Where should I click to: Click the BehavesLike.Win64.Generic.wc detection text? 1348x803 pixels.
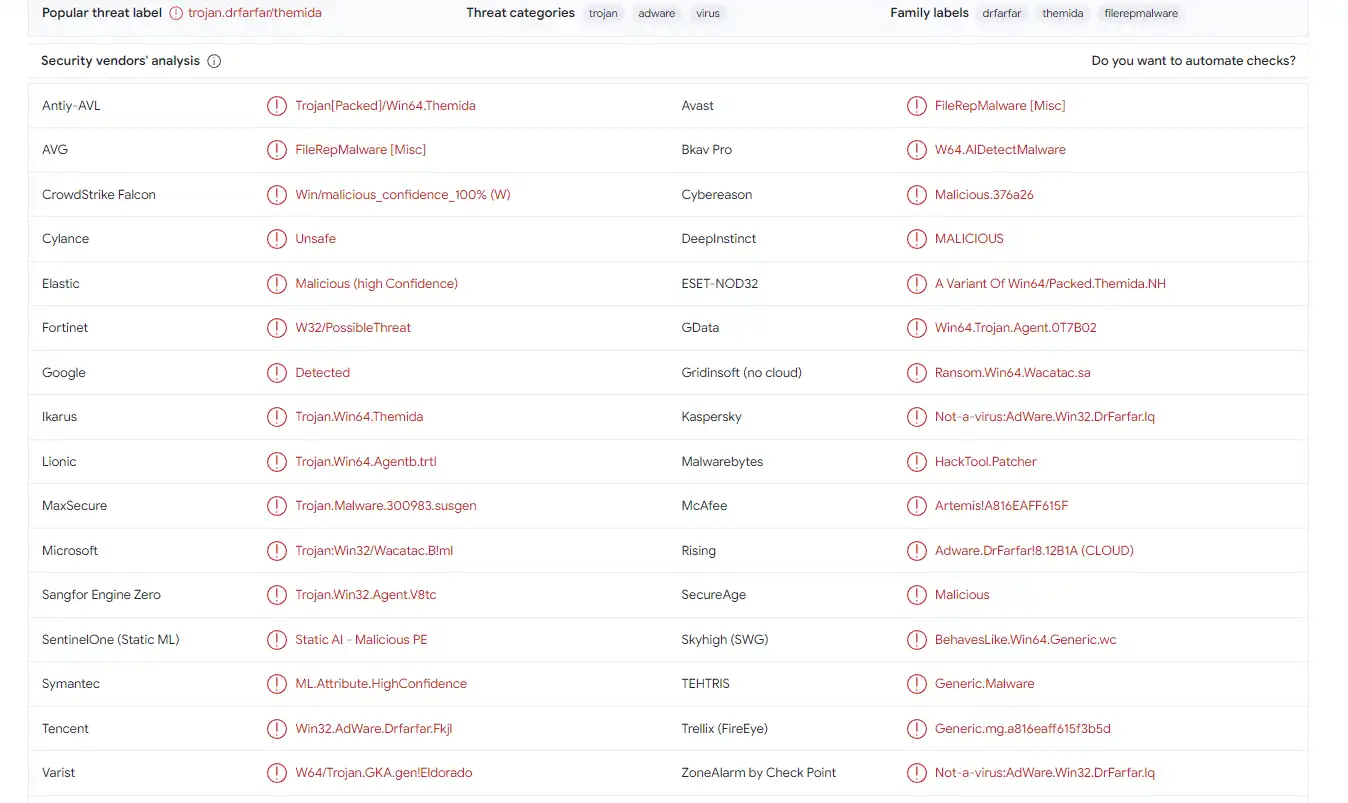[x=1026, y=640]
